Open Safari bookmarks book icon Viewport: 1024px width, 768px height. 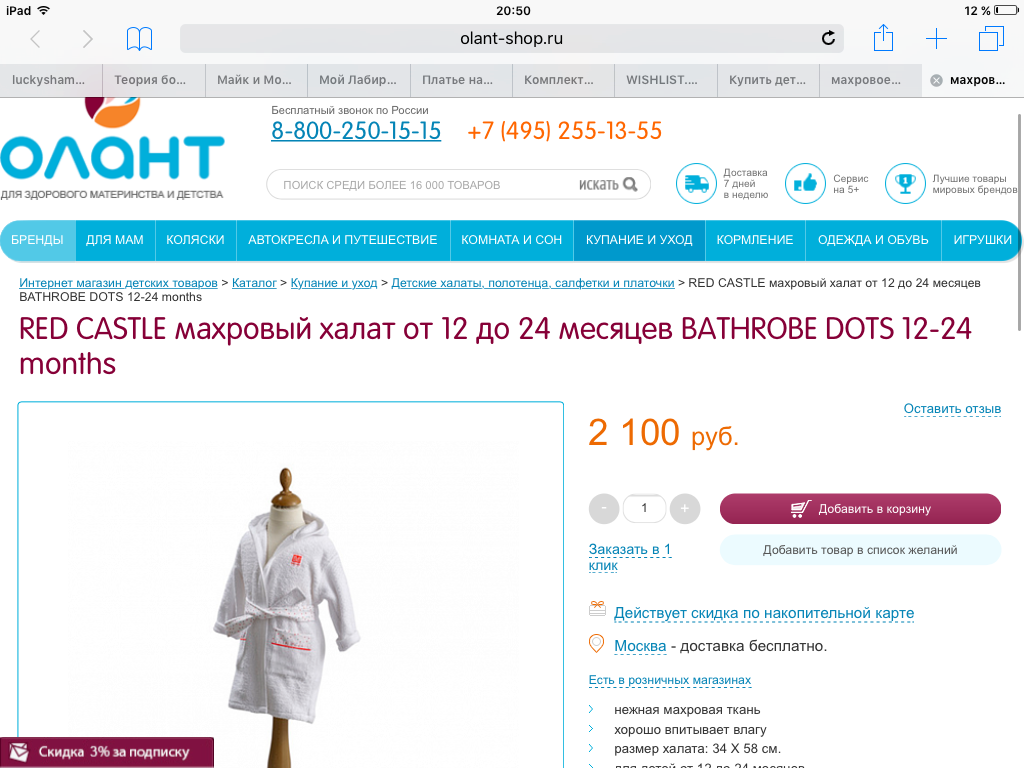(139, 39)
